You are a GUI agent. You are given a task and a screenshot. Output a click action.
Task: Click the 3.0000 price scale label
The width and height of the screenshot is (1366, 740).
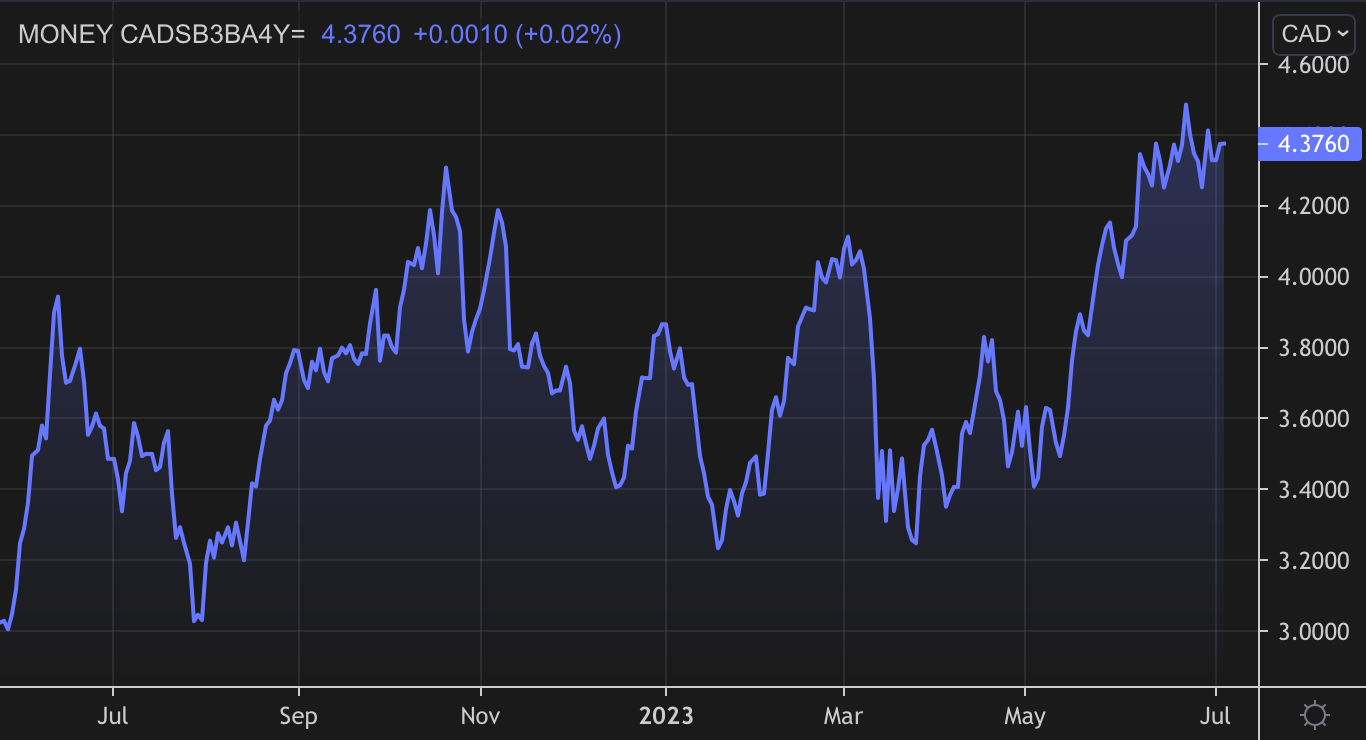click(x=1315, y=631)
